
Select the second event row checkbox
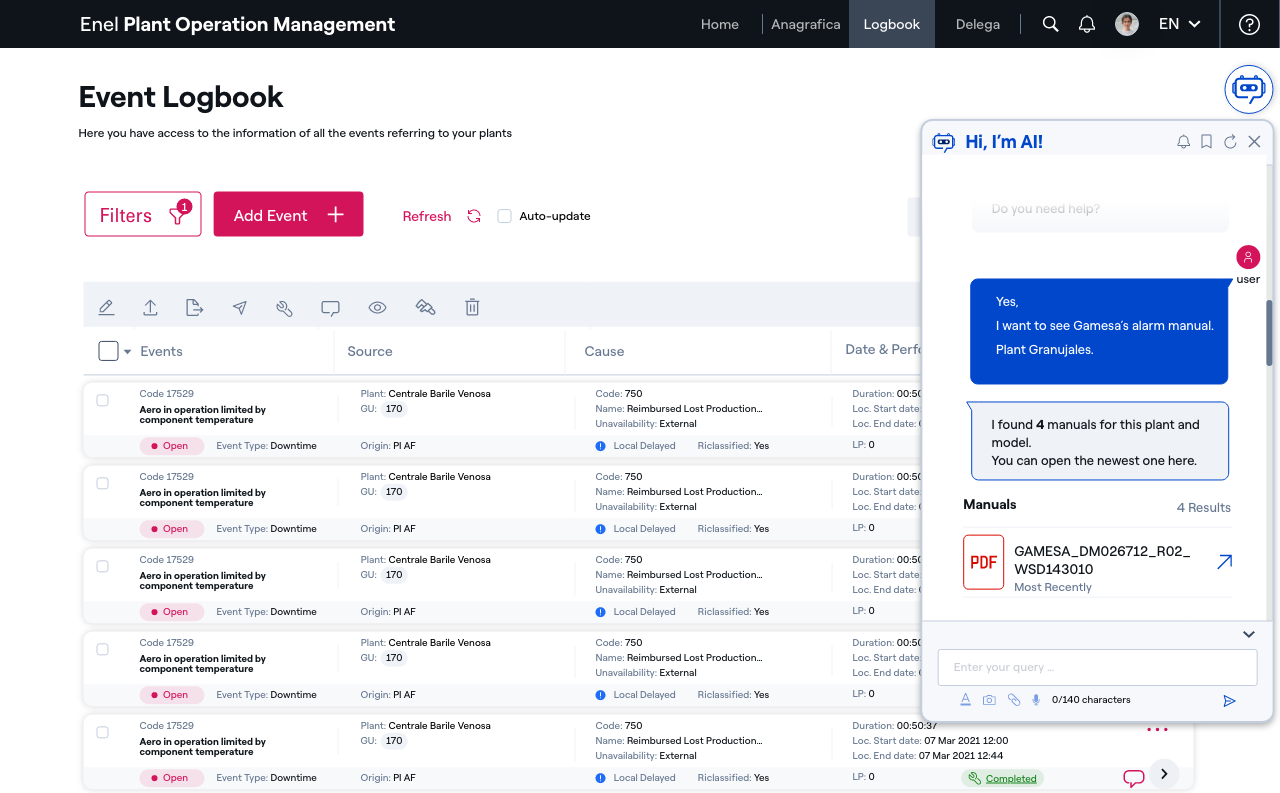[x=102, y=483]
